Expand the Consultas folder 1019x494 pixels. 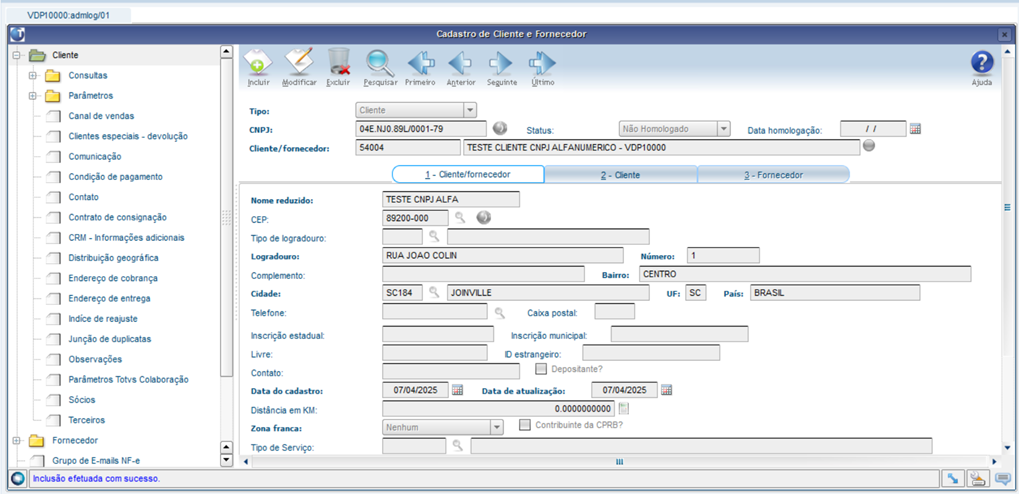click(x=32, y=75)
